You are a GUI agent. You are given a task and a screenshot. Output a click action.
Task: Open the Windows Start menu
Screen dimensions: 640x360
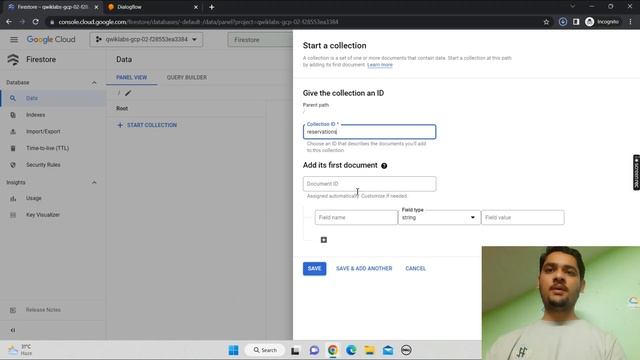point(233,350)
